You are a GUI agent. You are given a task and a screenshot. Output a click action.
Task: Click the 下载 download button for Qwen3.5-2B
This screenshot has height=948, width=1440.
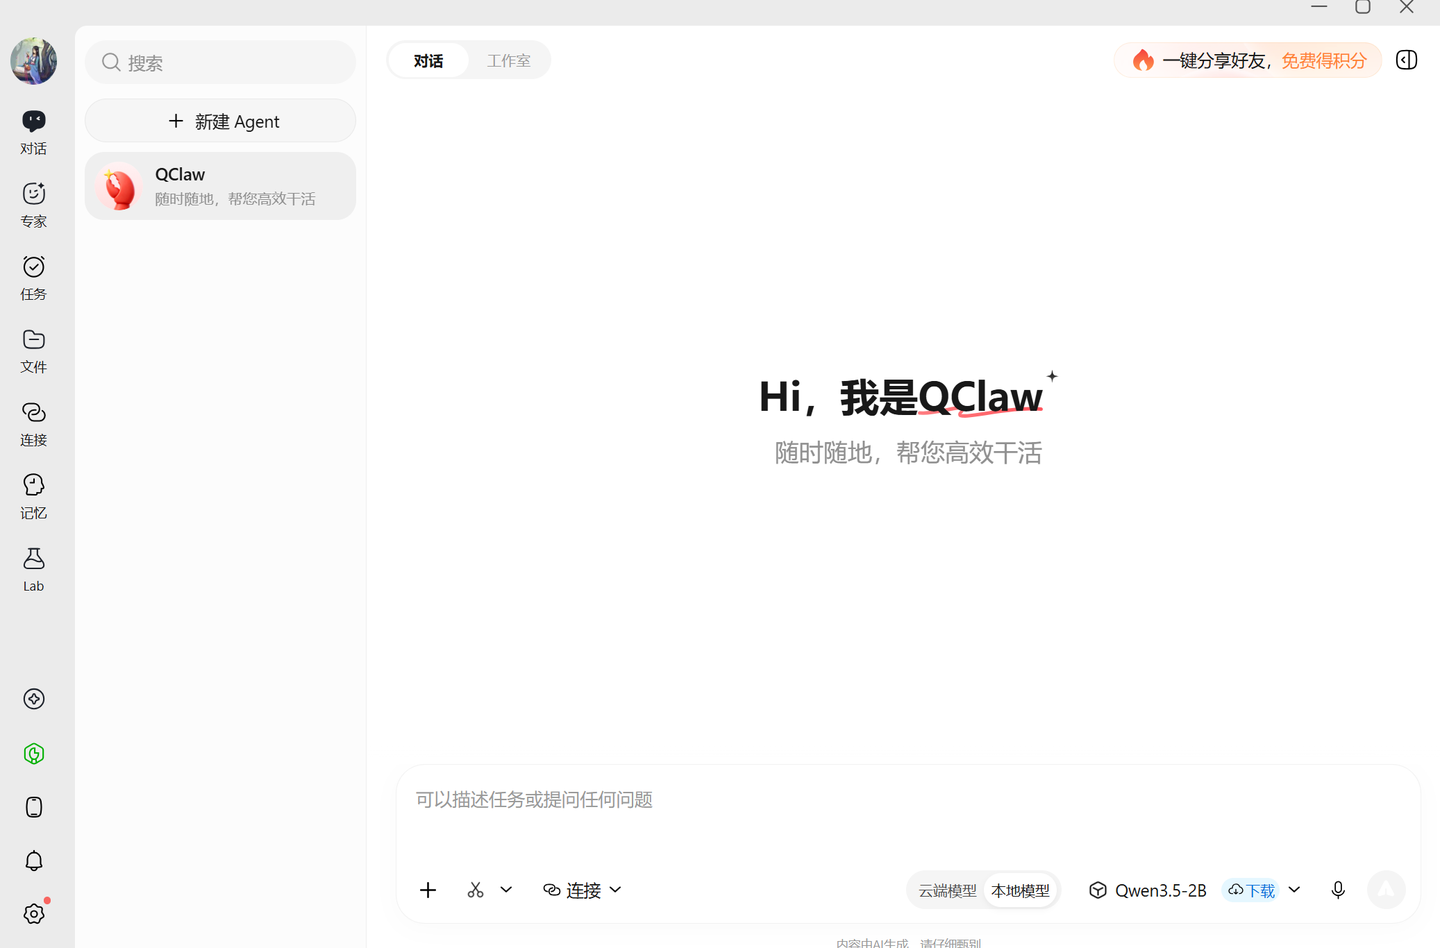(1251, 890)
